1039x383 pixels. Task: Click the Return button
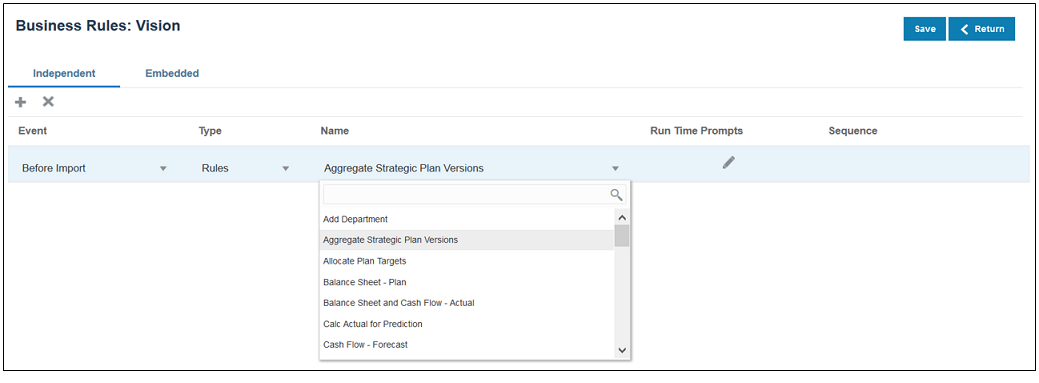point(981,29)
